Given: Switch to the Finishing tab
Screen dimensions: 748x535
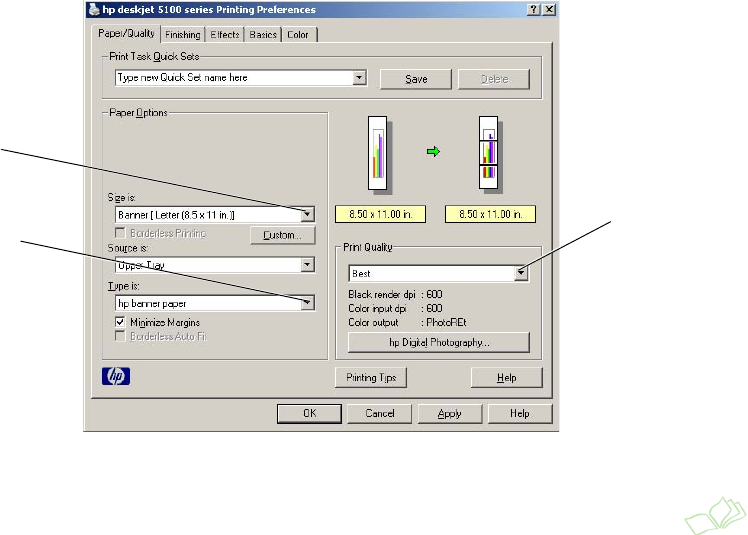Looking at the screenshot, I should (183, 34).
